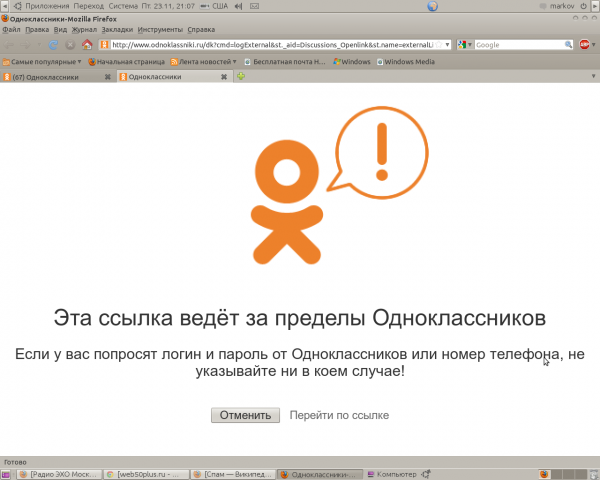Open the back/forward history dropdown arrow
Viewport: 600px width, 480px height.
point(39,45)
